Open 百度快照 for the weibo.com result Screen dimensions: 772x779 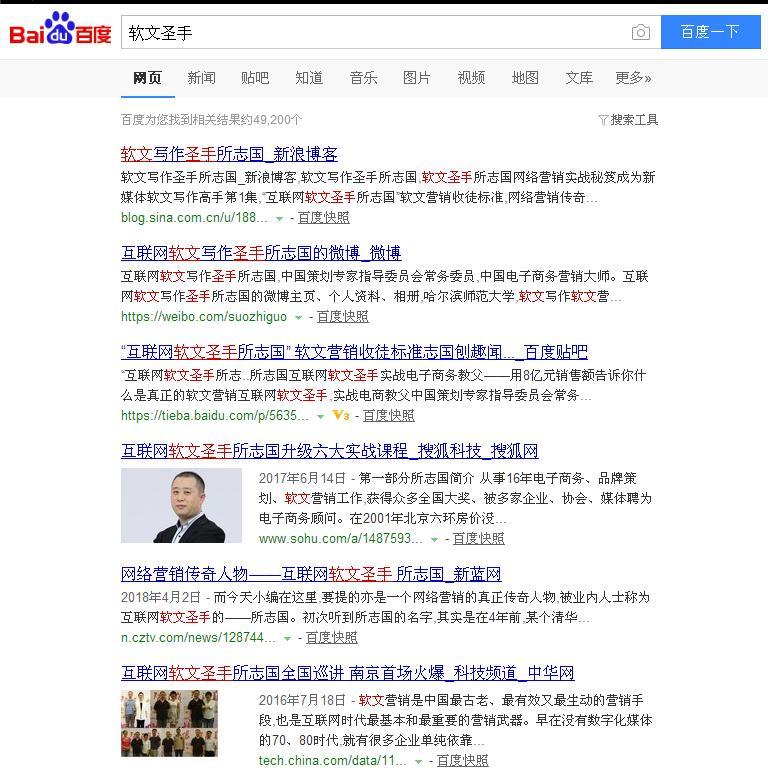343,316
